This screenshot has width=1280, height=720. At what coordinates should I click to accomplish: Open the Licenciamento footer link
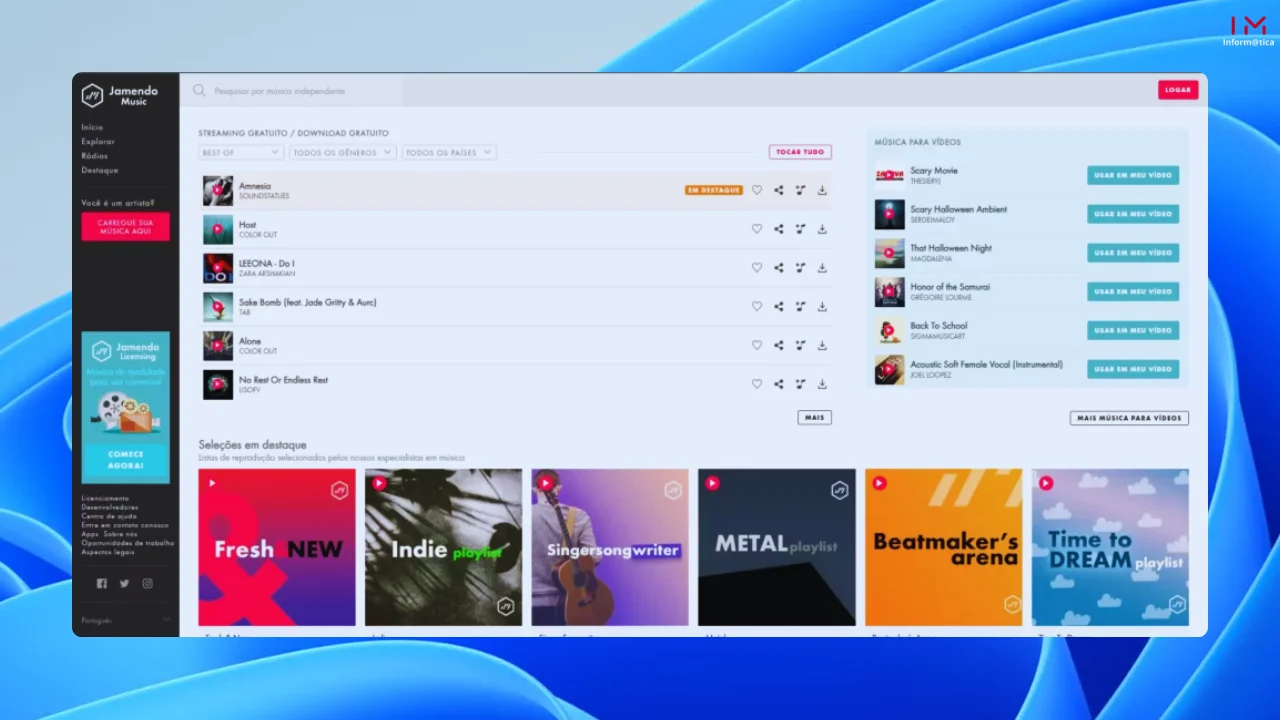point(105,498)
